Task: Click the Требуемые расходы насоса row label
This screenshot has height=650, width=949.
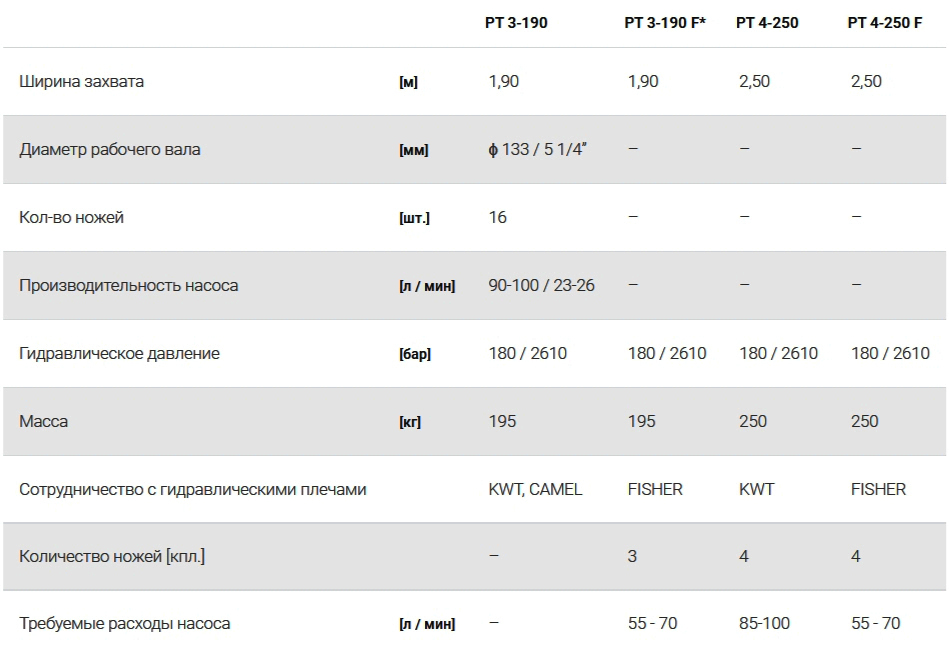Action: click(125, 623)
